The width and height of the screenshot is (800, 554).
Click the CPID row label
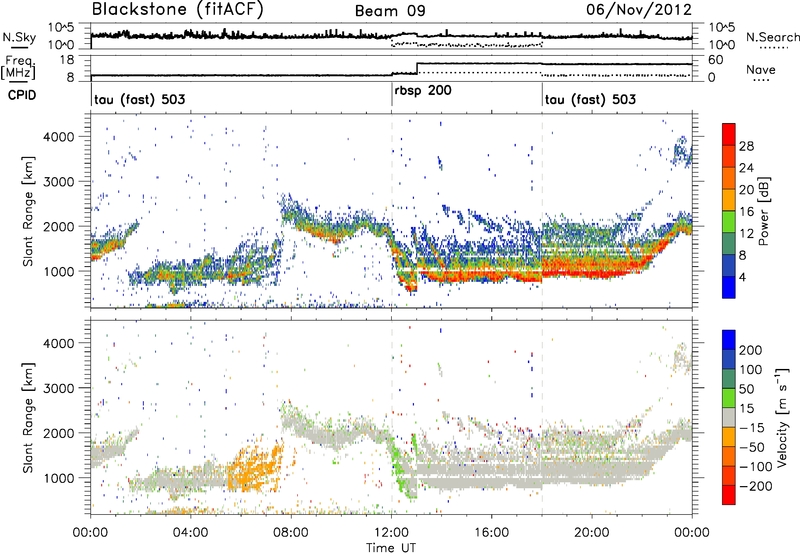pyautogui.click(x=22, y=95)
